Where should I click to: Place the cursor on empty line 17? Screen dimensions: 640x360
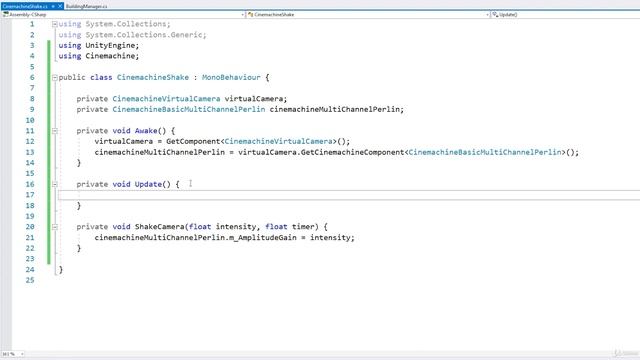349,195
